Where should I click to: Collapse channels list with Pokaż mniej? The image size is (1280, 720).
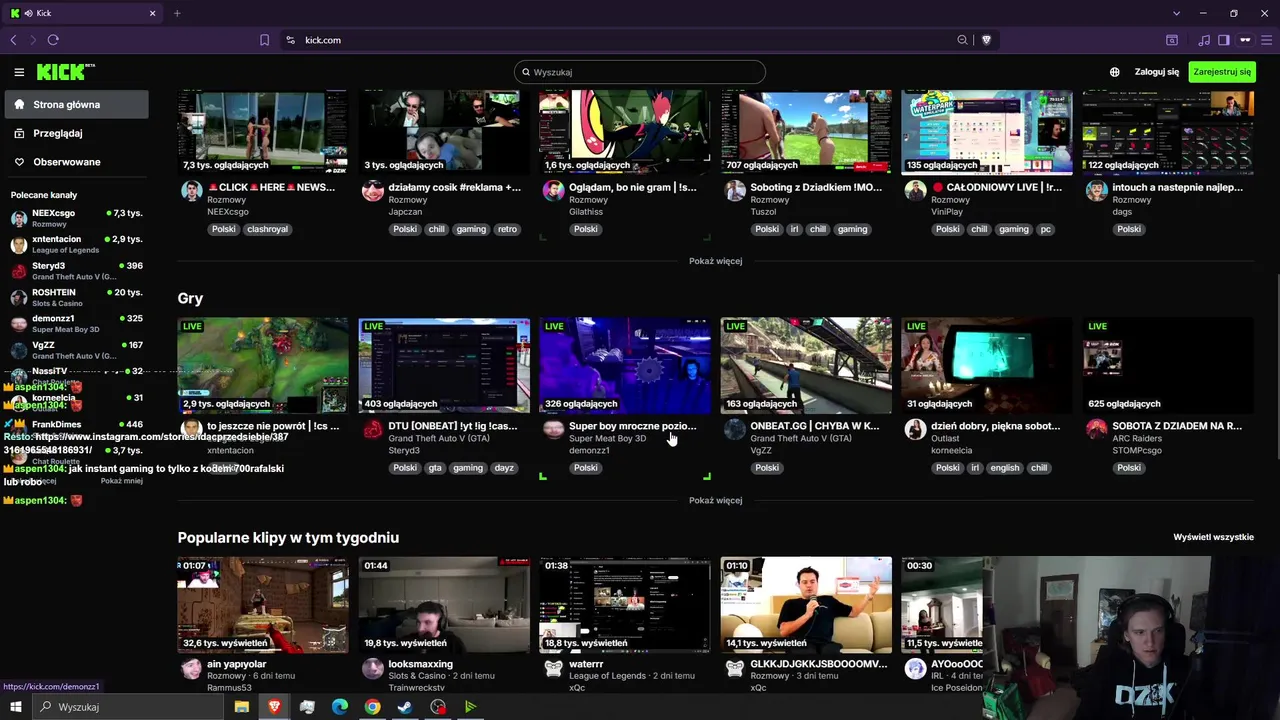[x=122, y=481]
